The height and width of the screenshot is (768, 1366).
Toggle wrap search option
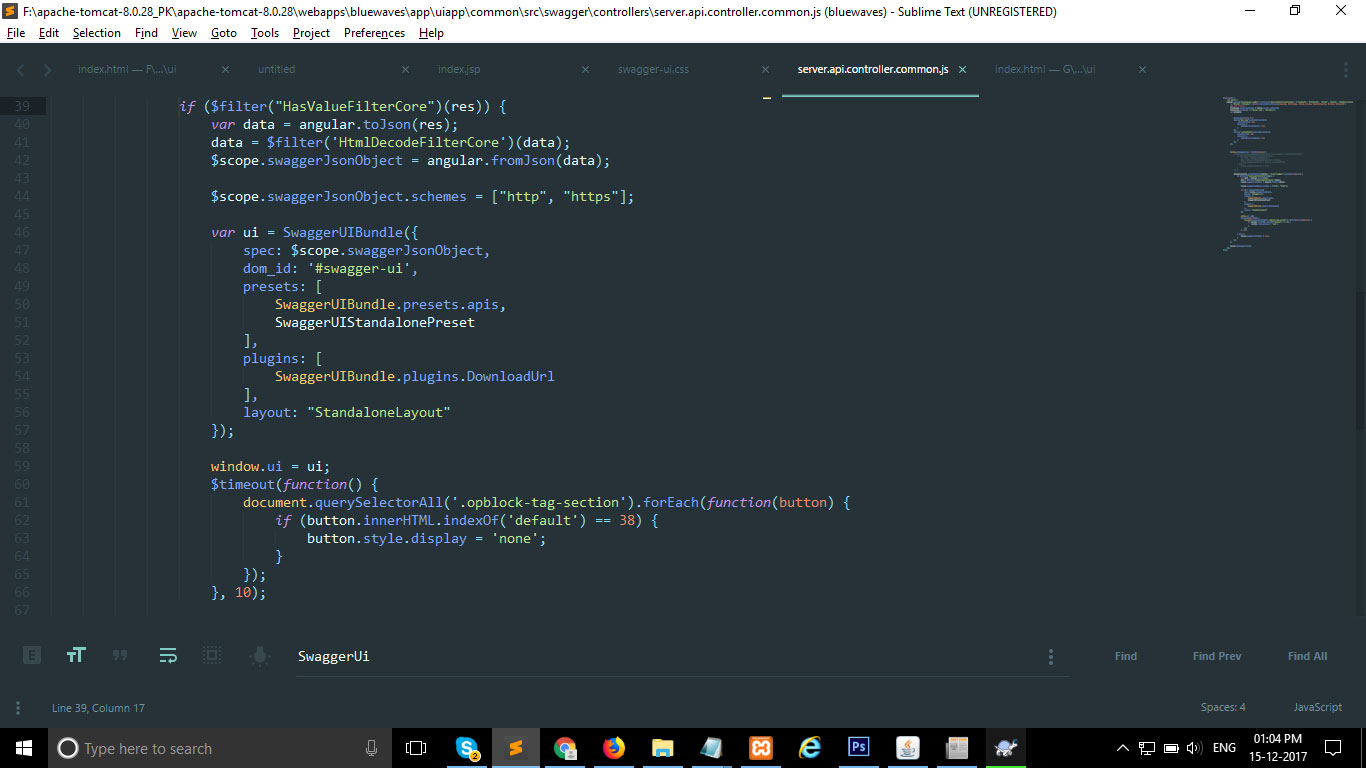(168, 655)
